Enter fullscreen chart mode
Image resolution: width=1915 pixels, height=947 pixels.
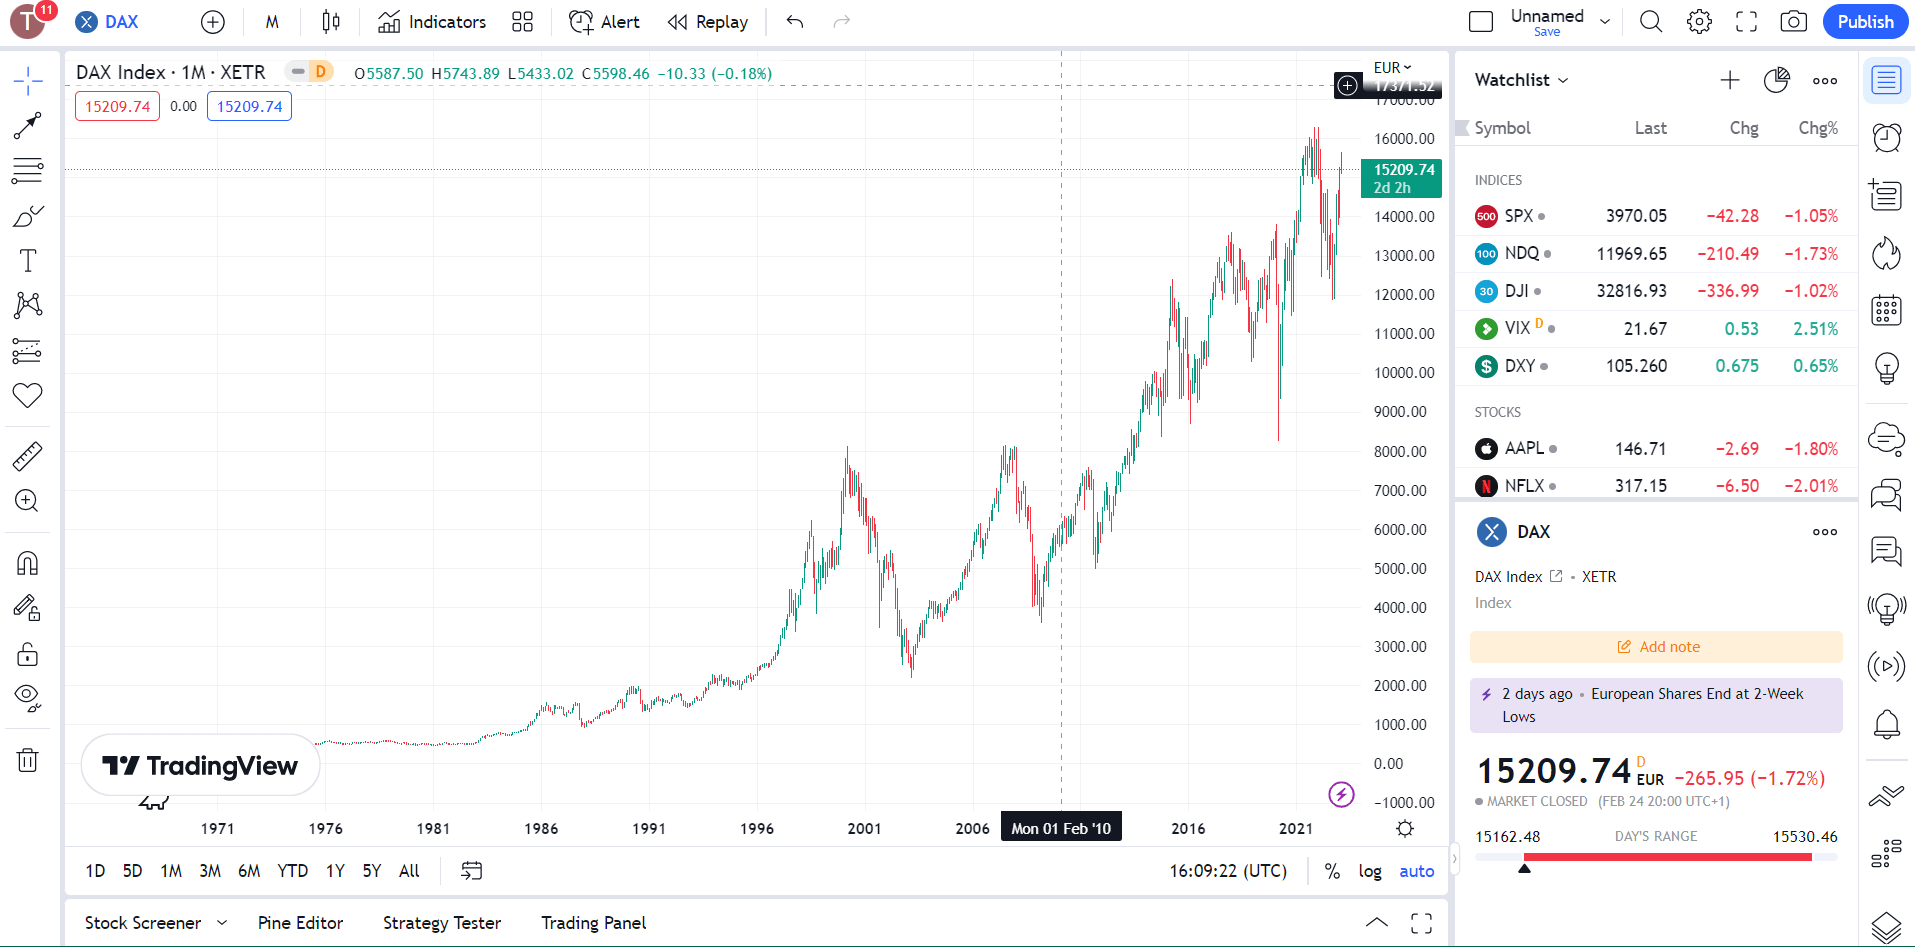coord(1746,22)
